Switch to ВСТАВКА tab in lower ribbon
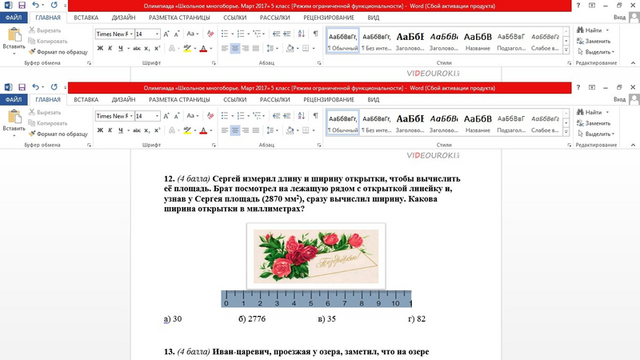This screenshot has width=640, height=360. tap(86, 100)
